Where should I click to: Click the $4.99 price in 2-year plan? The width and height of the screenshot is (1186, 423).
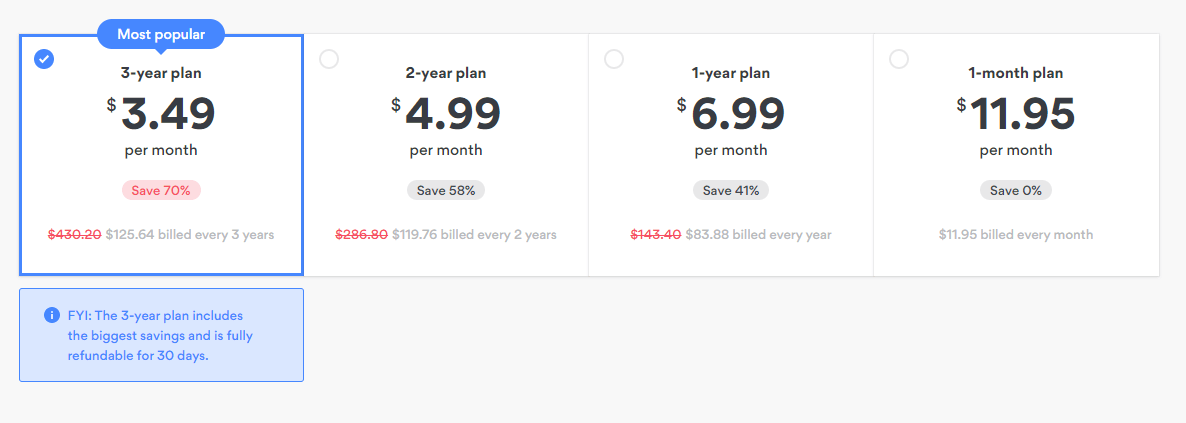446,114
